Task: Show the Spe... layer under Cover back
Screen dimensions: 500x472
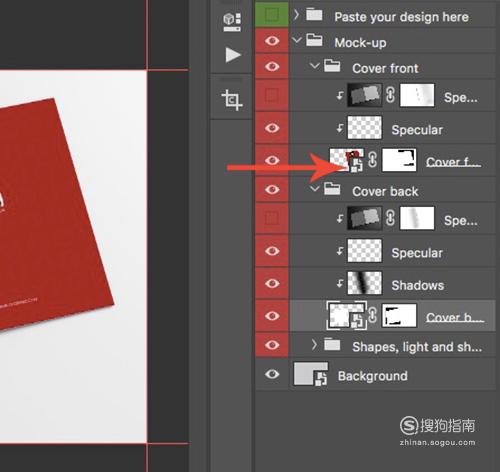Action: click(272, 219)
